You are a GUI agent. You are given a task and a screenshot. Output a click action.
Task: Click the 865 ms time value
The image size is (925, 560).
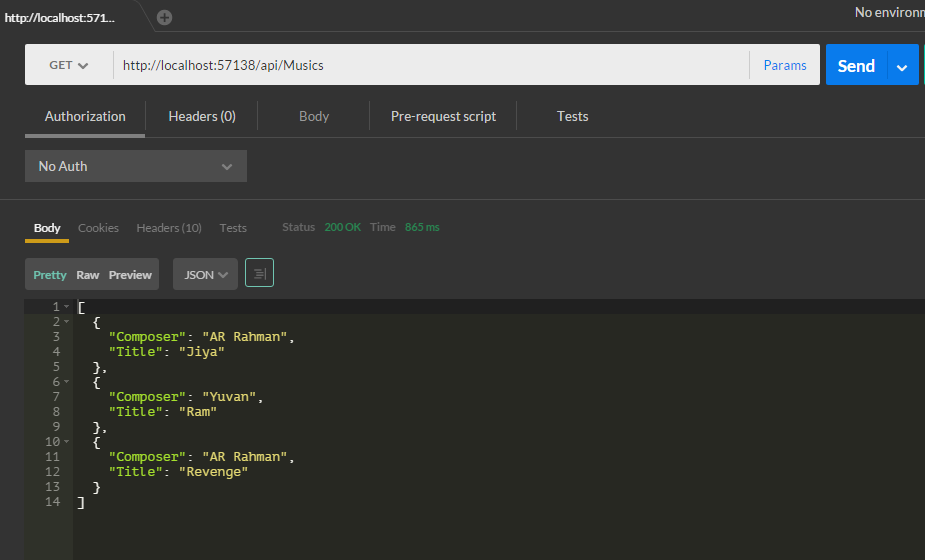pyautogui.click(x=422, y=227)
